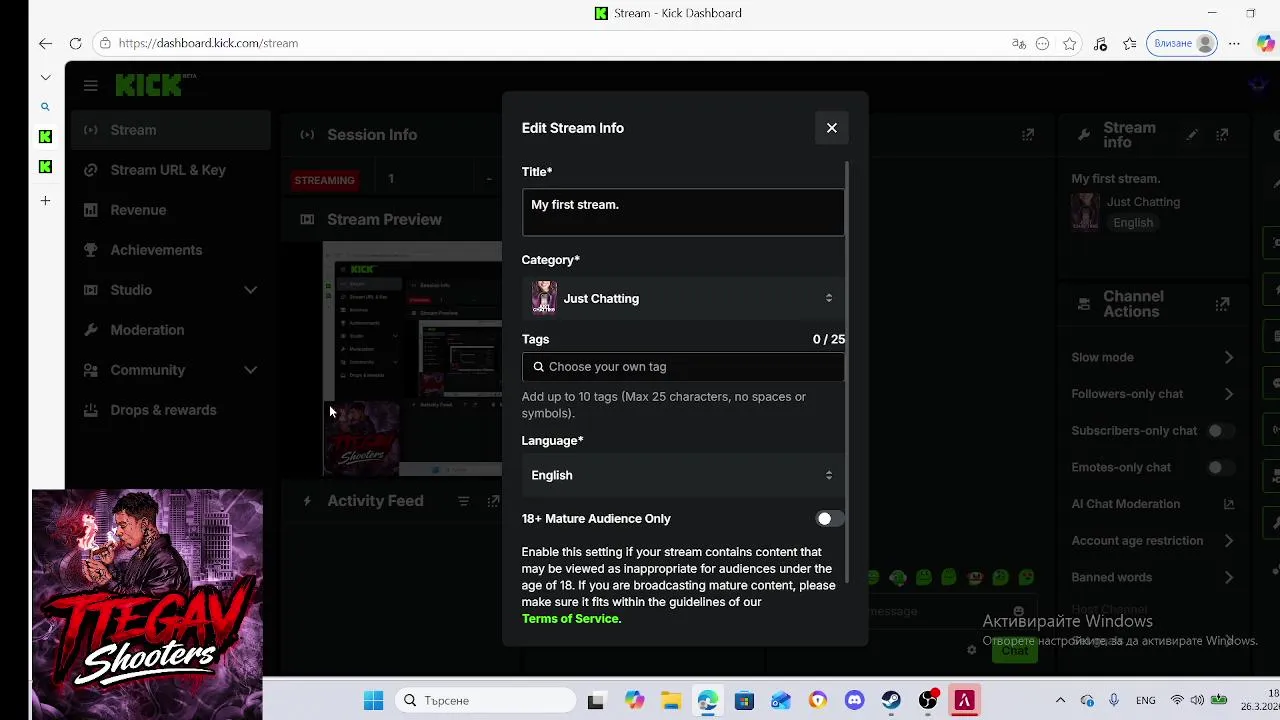Click the Activity Feed filter icon
The image size is (1280, 720).
point(463,501)
